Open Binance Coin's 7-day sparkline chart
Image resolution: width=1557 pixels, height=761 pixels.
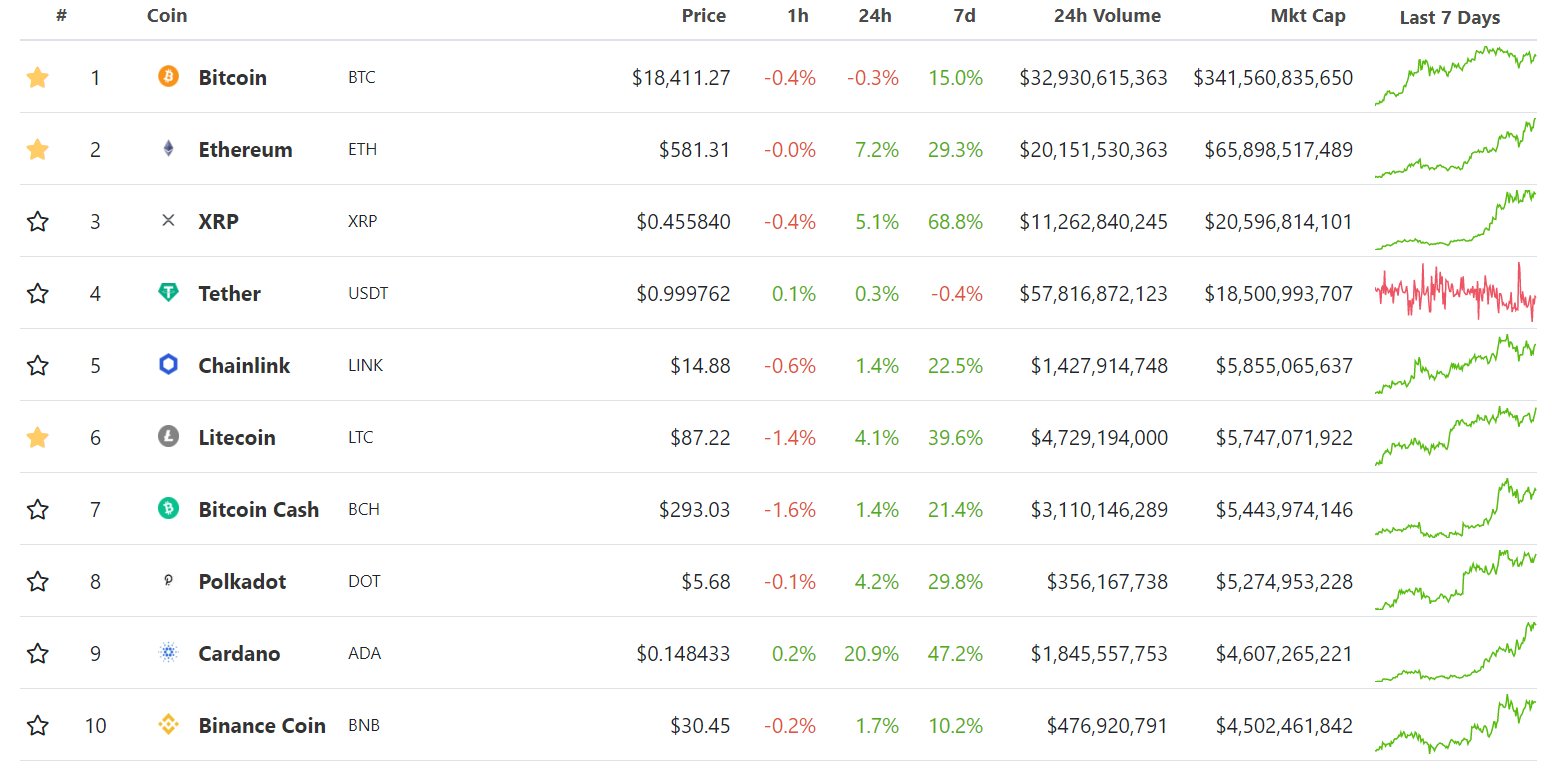1455,724
